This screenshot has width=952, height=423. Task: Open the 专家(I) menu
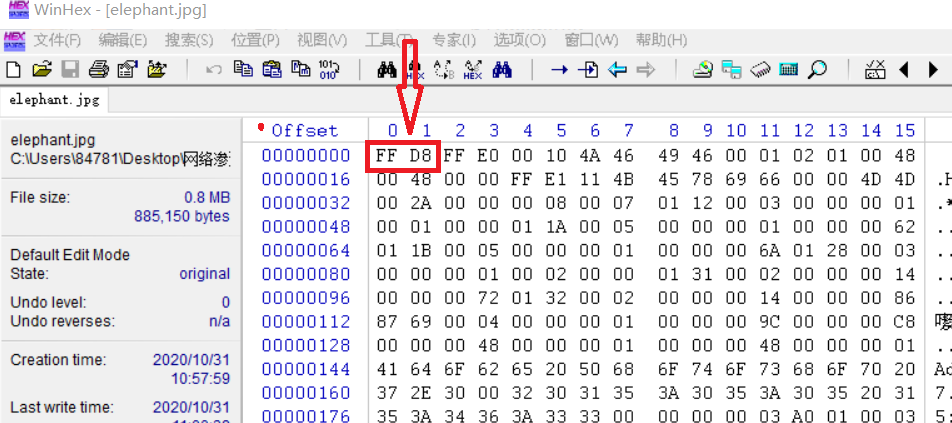click(454, 41)
